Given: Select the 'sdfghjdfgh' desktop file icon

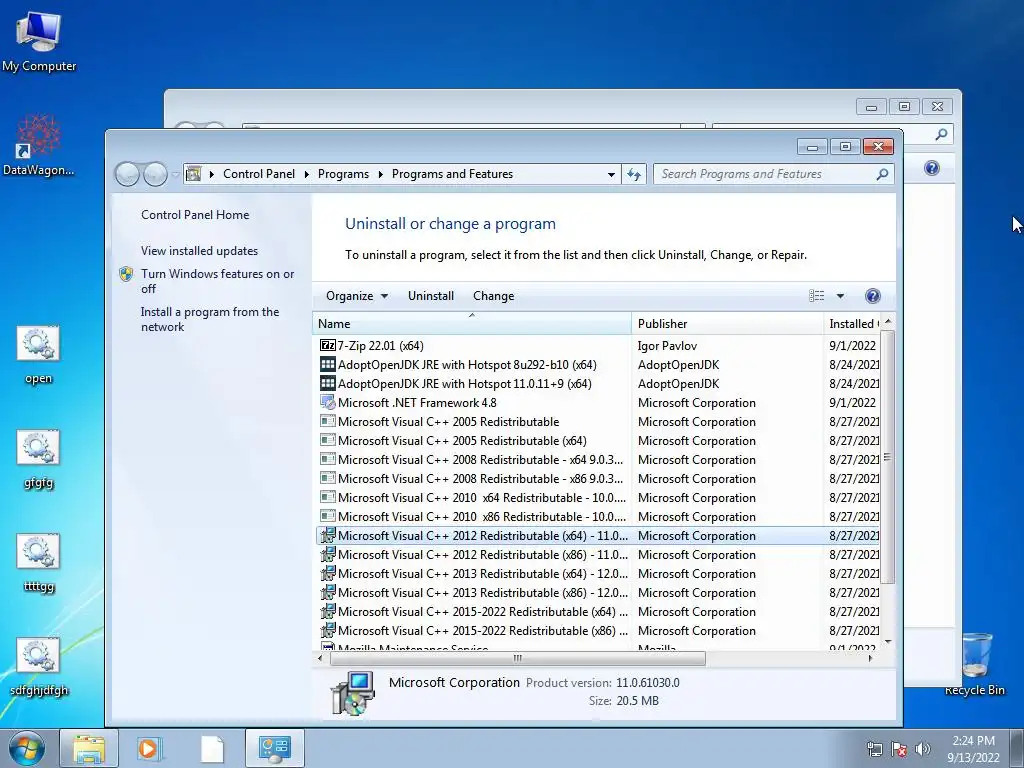Looking at the screenshot, I should coord(39,667).
